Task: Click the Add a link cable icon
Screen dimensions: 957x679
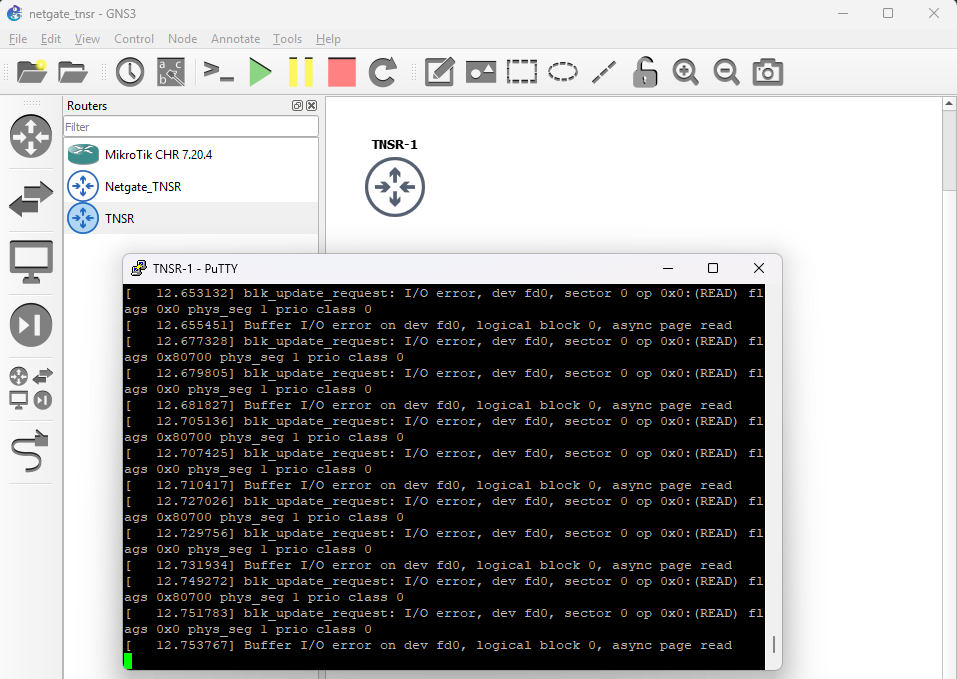Action: 30,453
